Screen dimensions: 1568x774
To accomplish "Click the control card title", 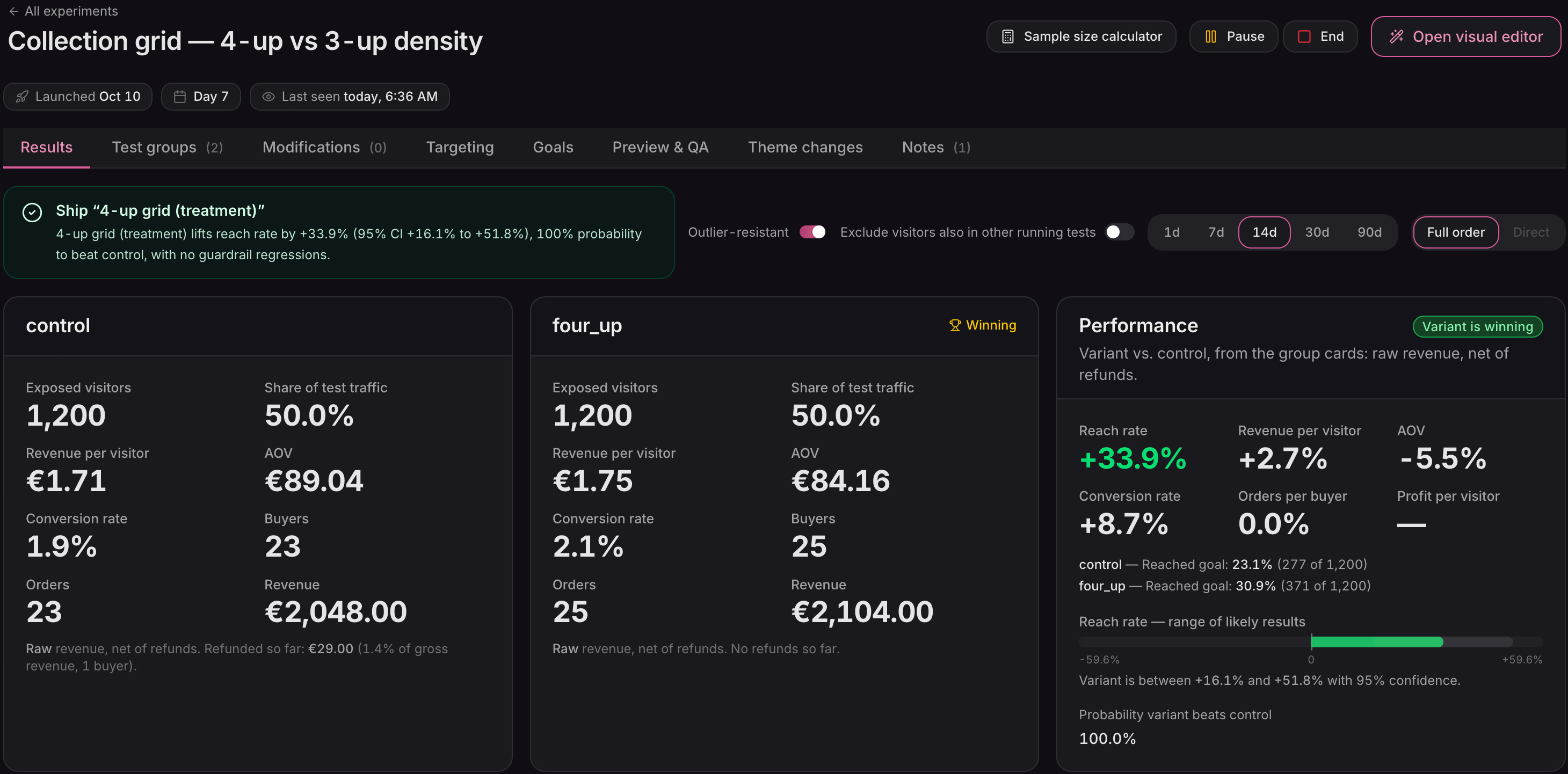I will click(58, 325).
